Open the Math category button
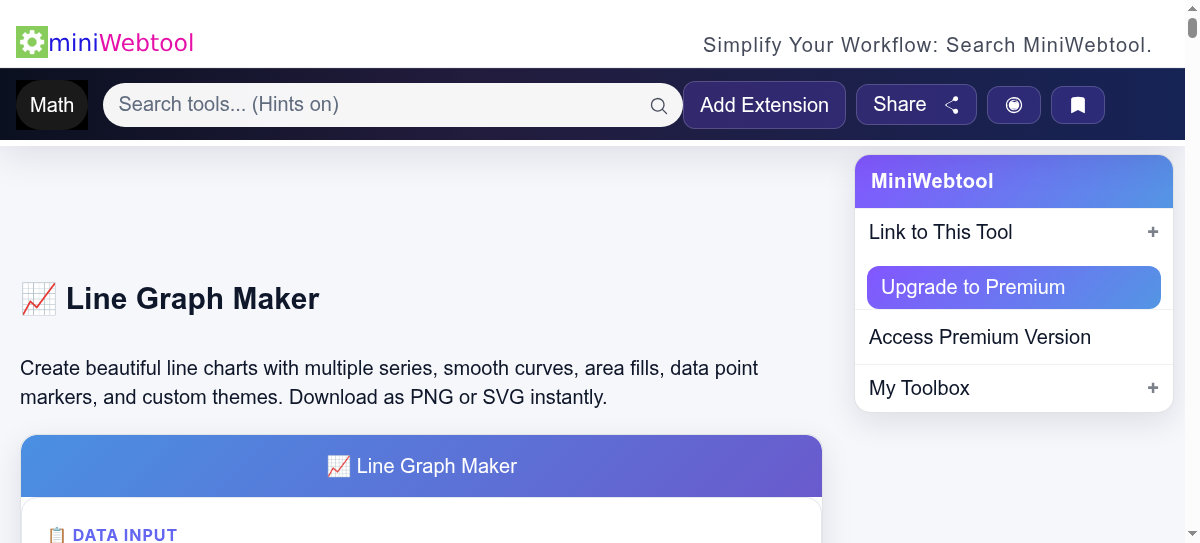 point(52,105)
